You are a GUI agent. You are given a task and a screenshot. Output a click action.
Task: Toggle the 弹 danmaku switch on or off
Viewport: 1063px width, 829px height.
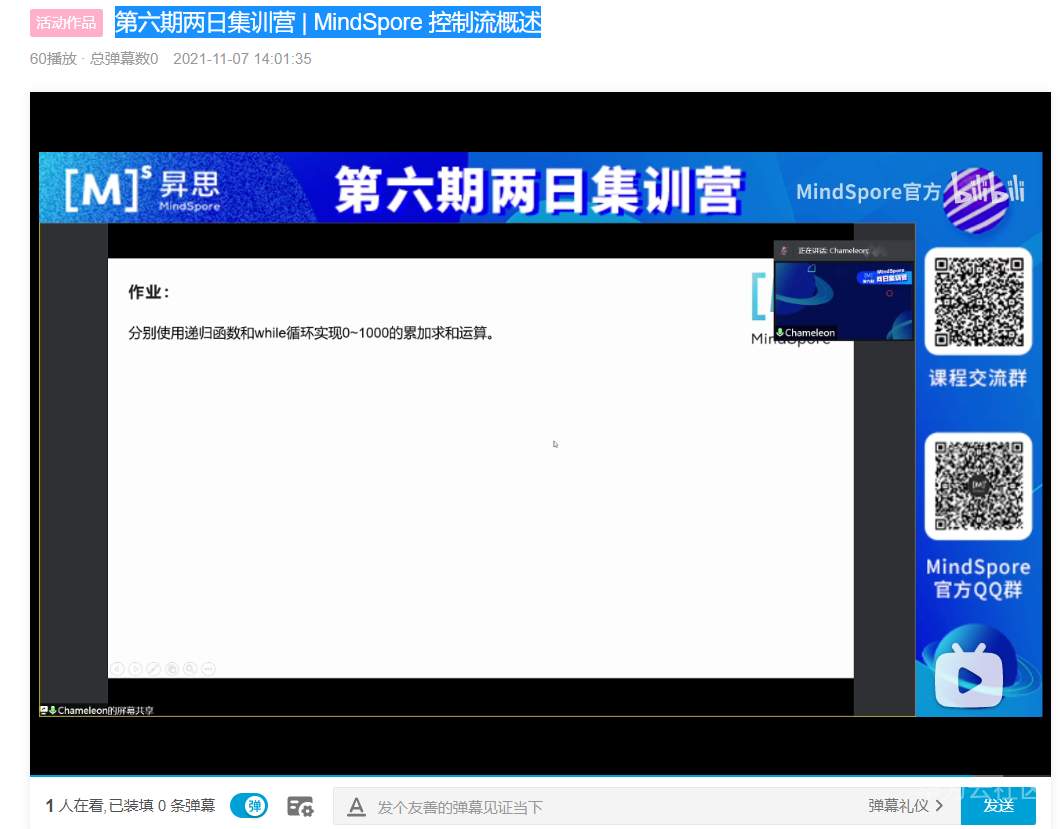(x=249, y=806)
